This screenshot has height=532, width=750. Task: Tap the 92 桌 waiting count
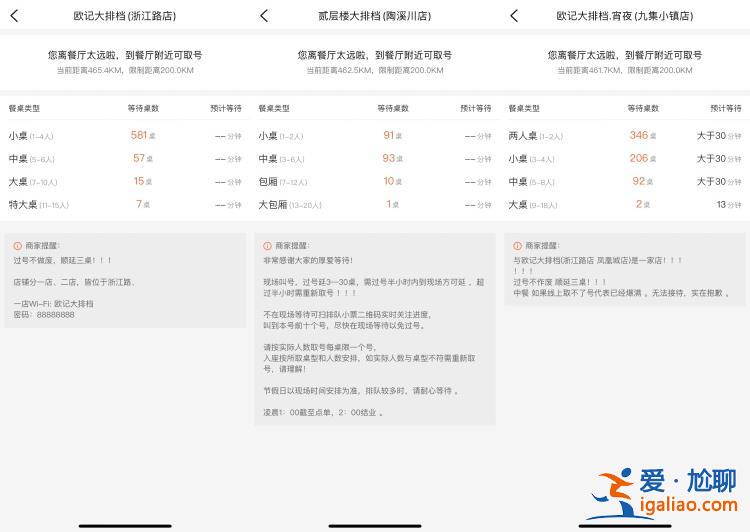pyautogui.click(x=643, y=181)
